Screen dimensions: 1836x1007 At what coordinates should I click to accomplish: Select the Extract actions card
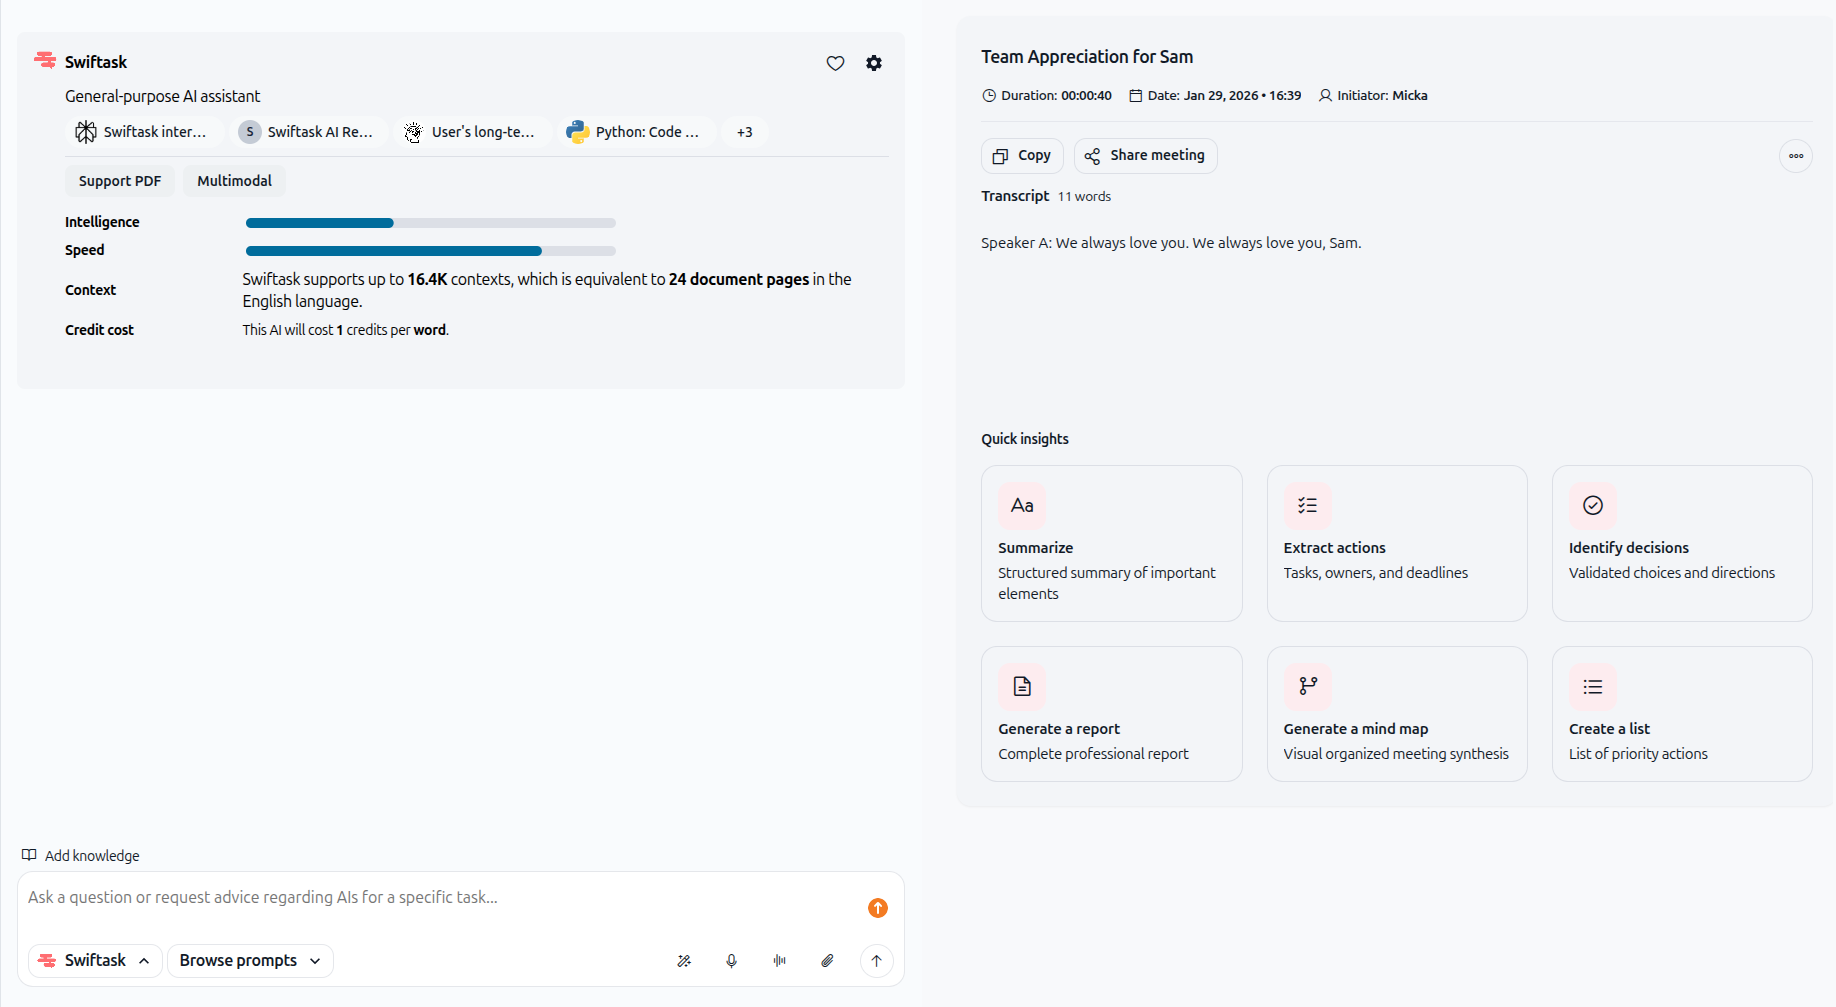pyautogui.click(x=1397, y=544)
